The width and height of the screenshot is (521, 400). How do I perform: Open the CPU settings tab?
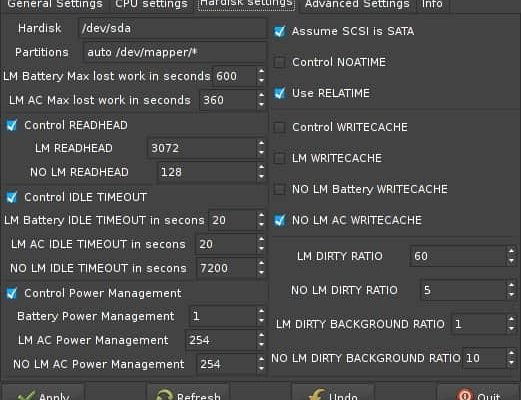click(151, 5)
